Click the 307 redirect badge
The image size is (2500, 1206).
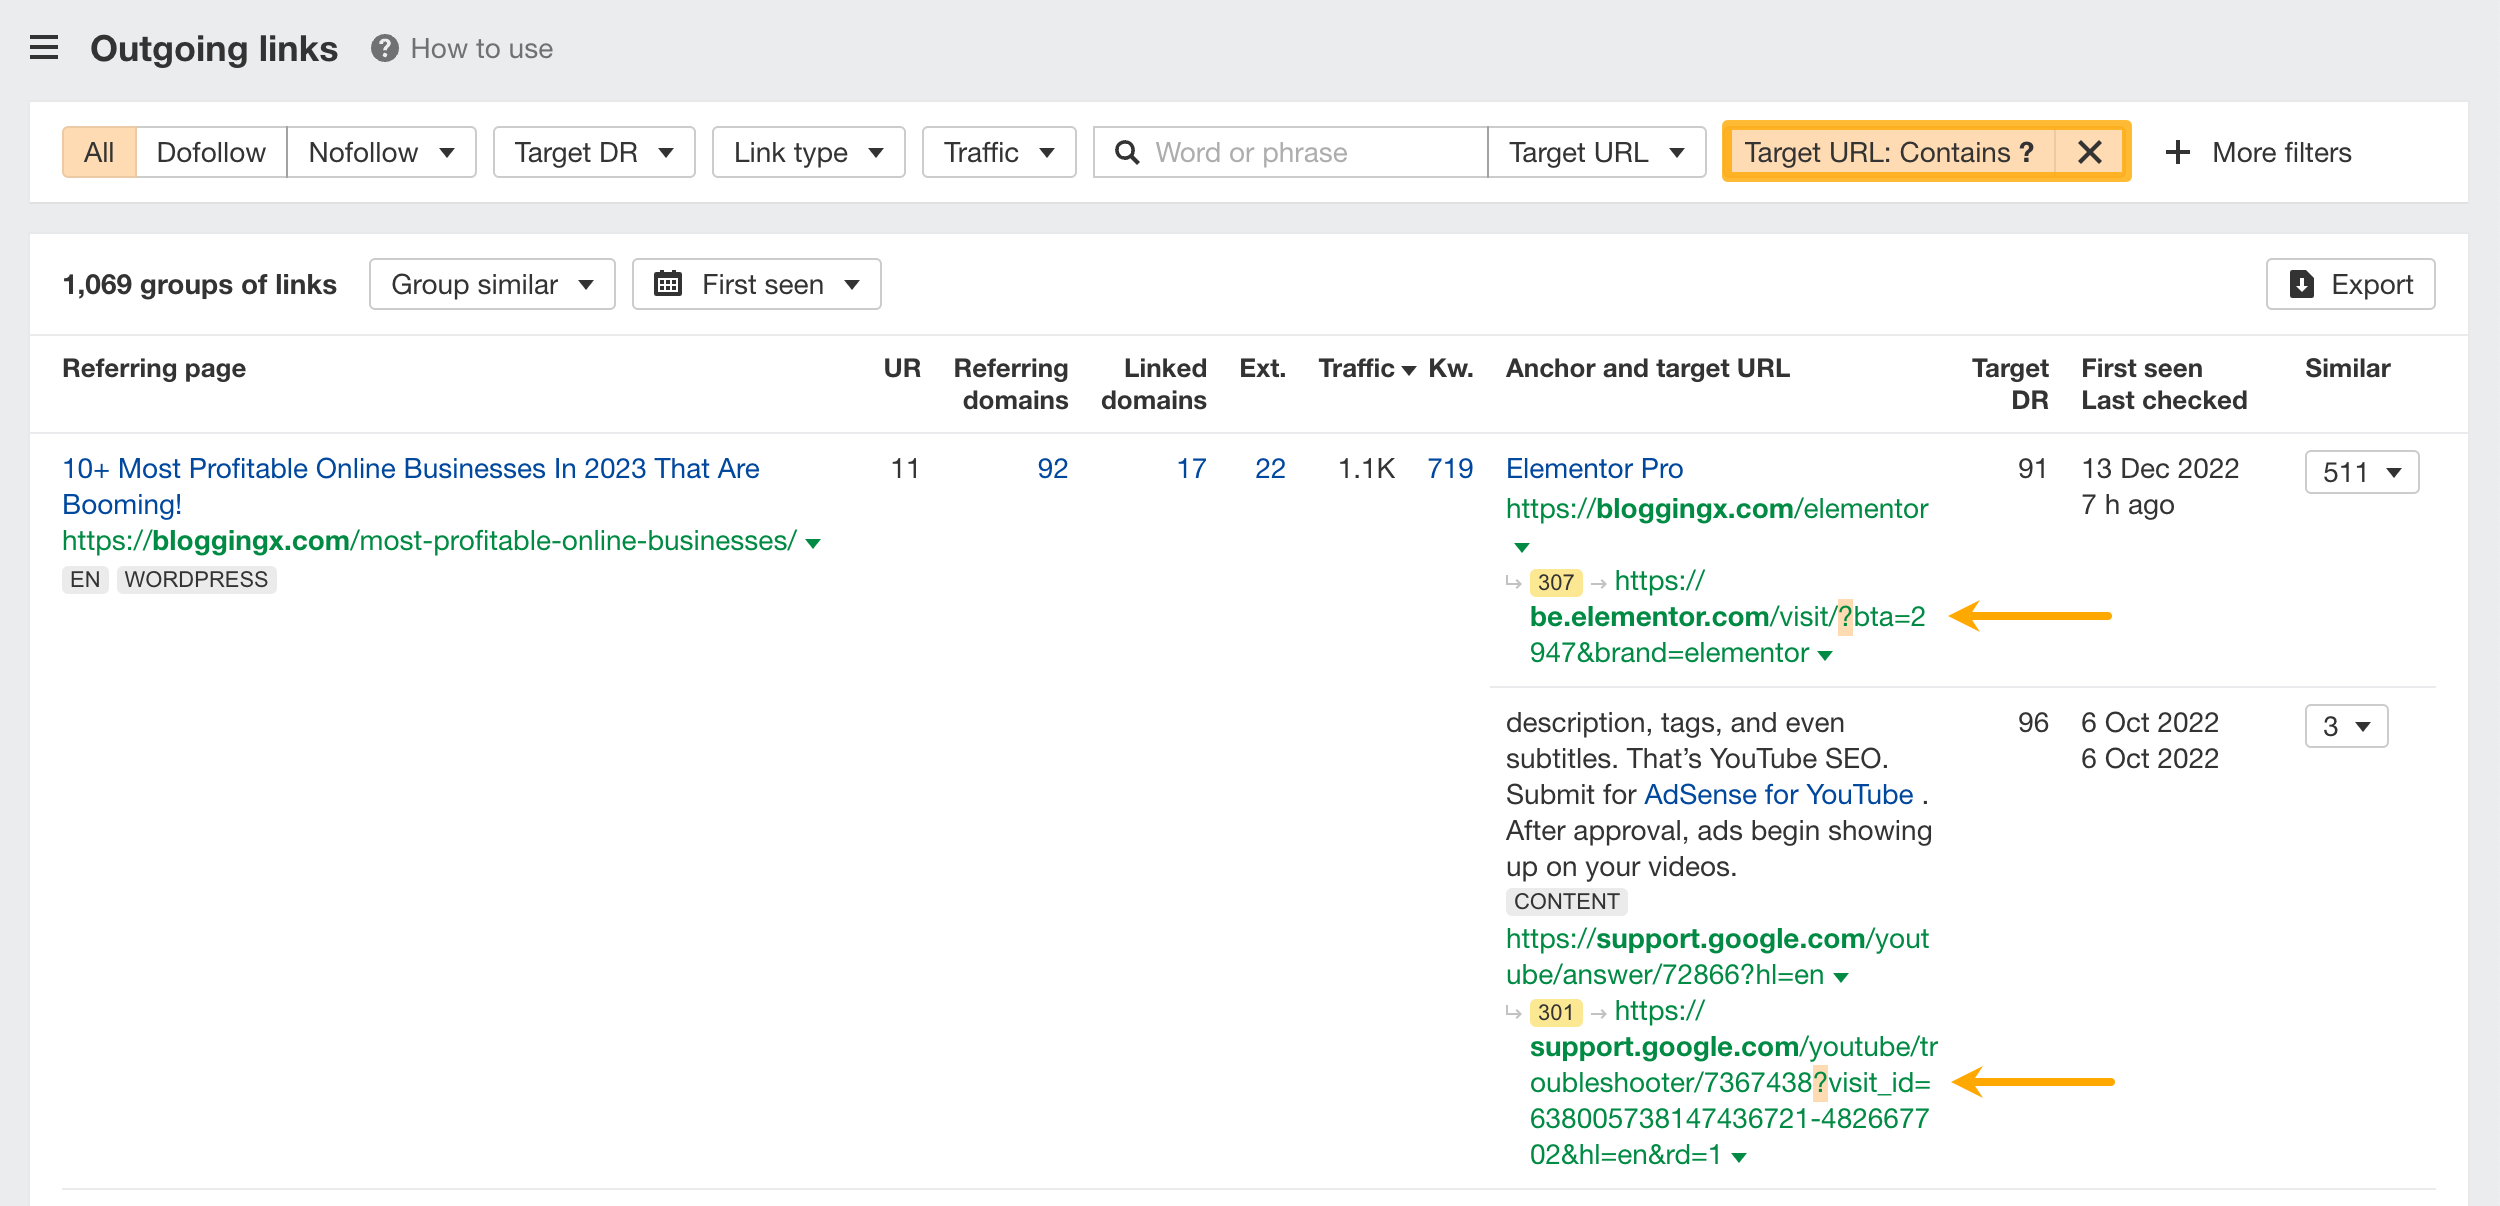coord(1556,582)
